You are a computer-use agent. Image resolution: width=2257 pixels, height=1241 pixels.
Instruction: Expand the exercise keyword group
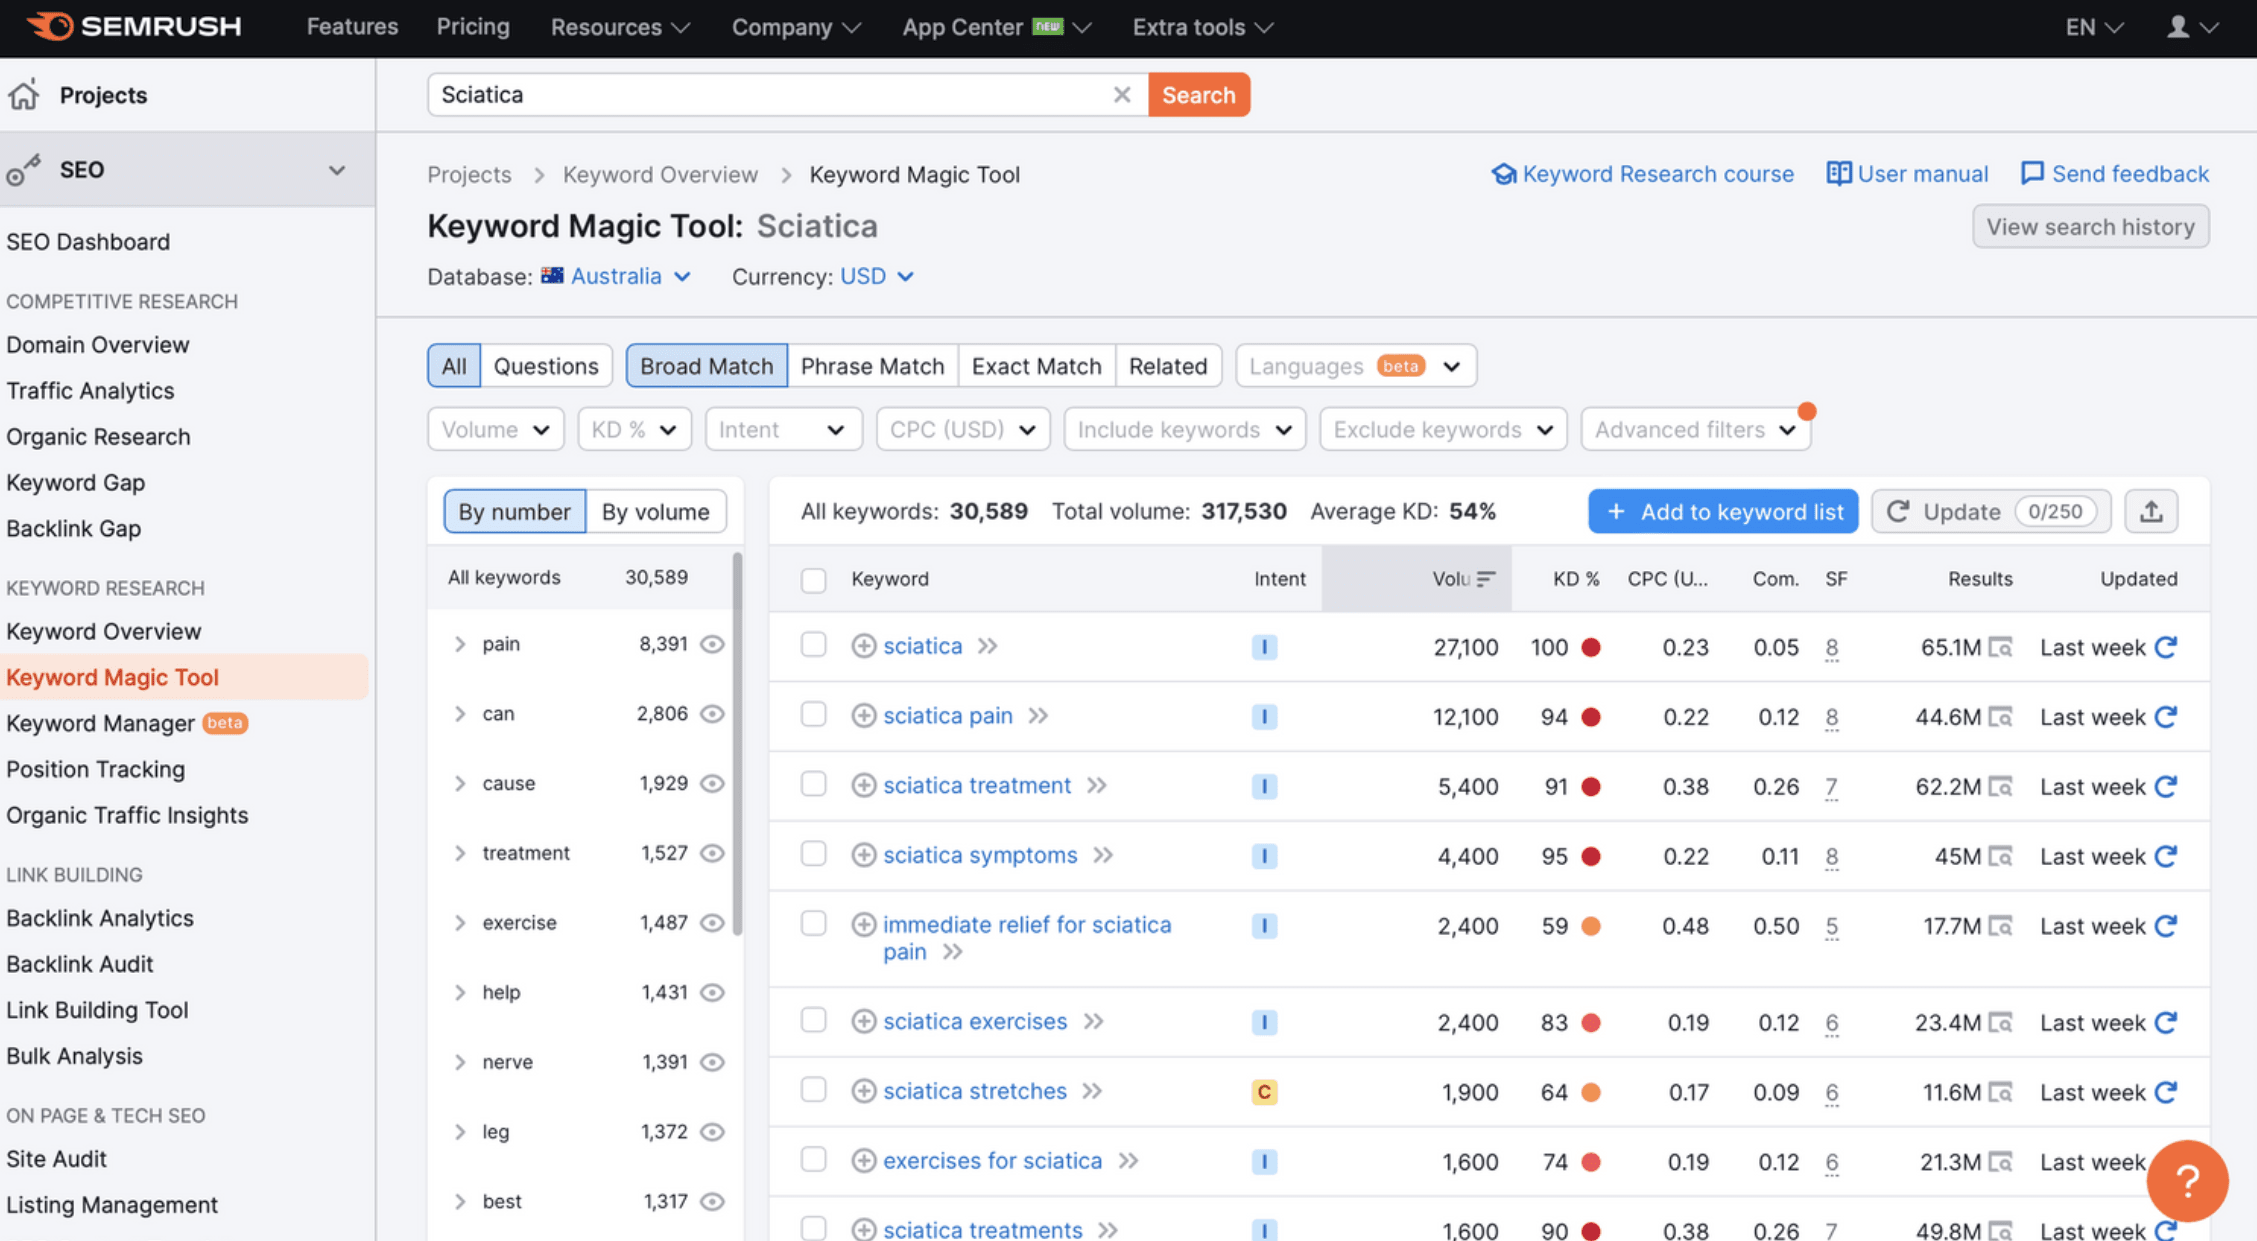[x=460, y=923]
